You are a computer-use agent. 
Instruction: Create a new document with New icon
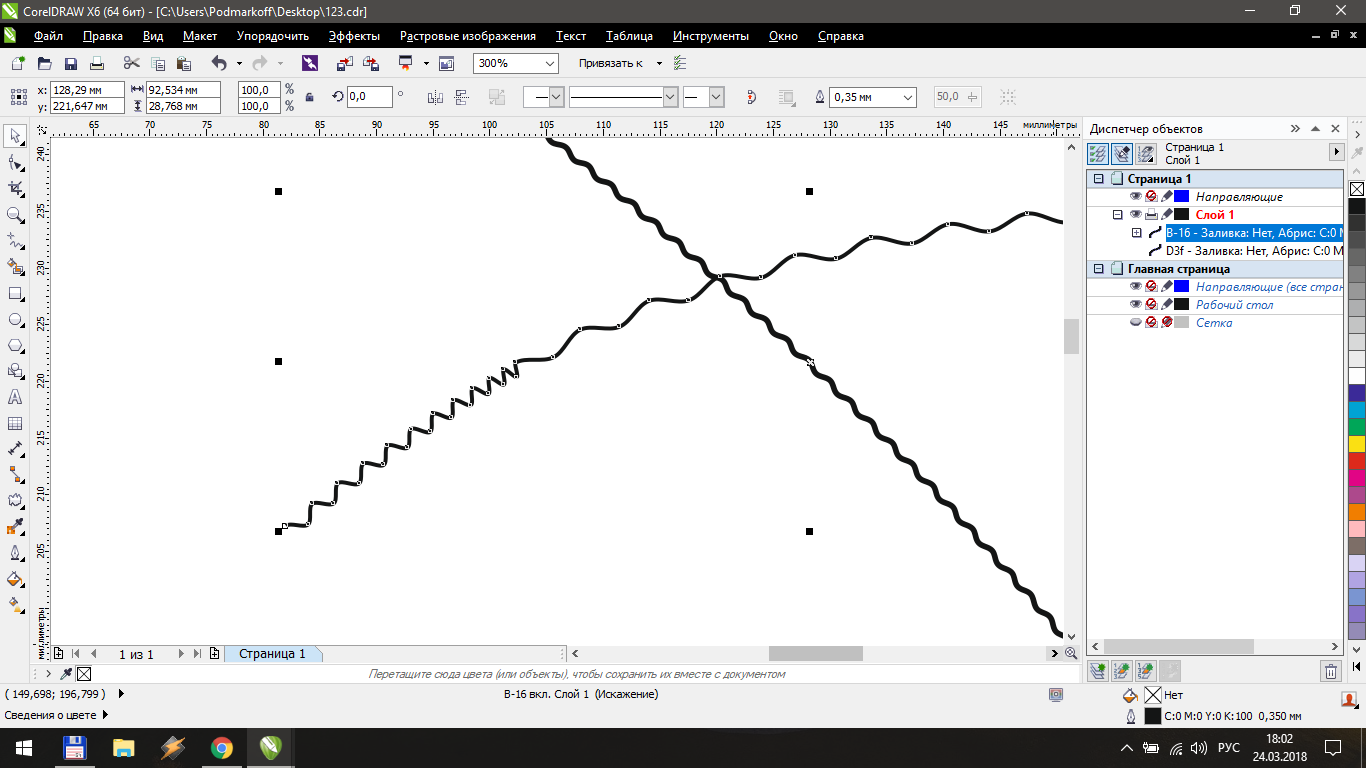pos(18,63)
